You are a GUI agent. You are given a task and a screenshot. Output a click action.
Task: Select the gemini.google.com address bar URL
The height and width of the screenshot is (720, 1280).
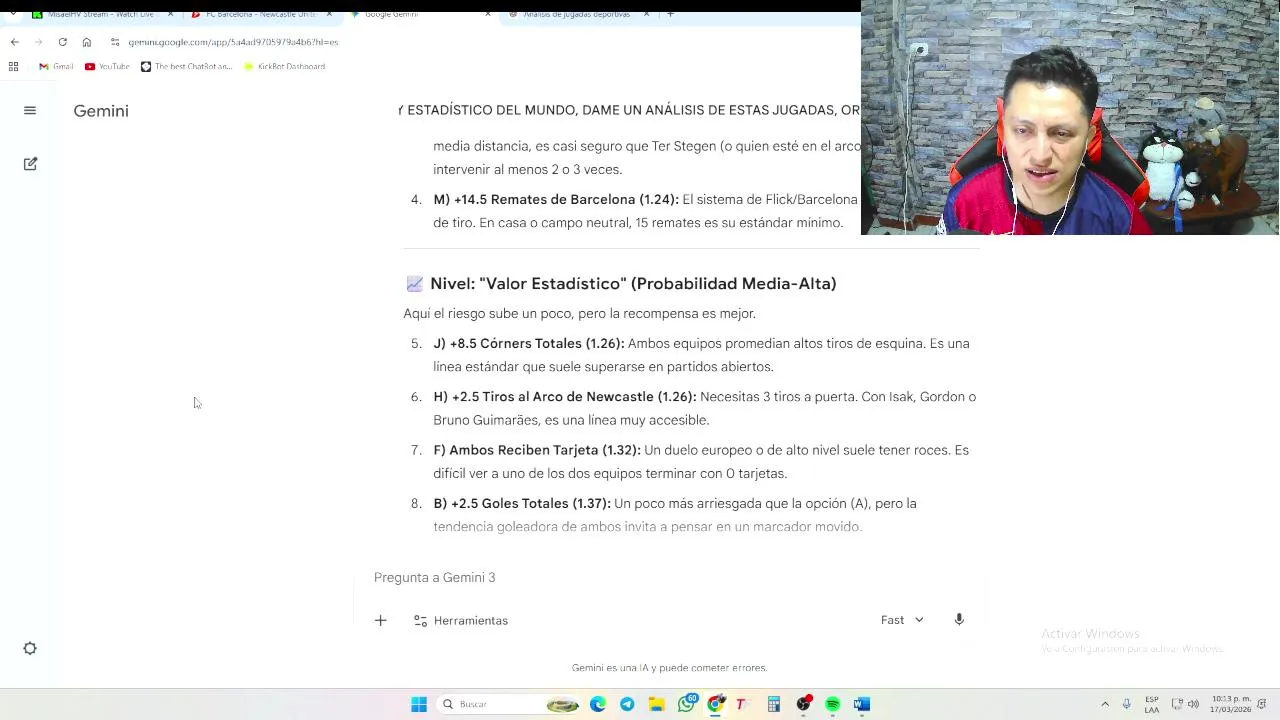coord(233,42)
